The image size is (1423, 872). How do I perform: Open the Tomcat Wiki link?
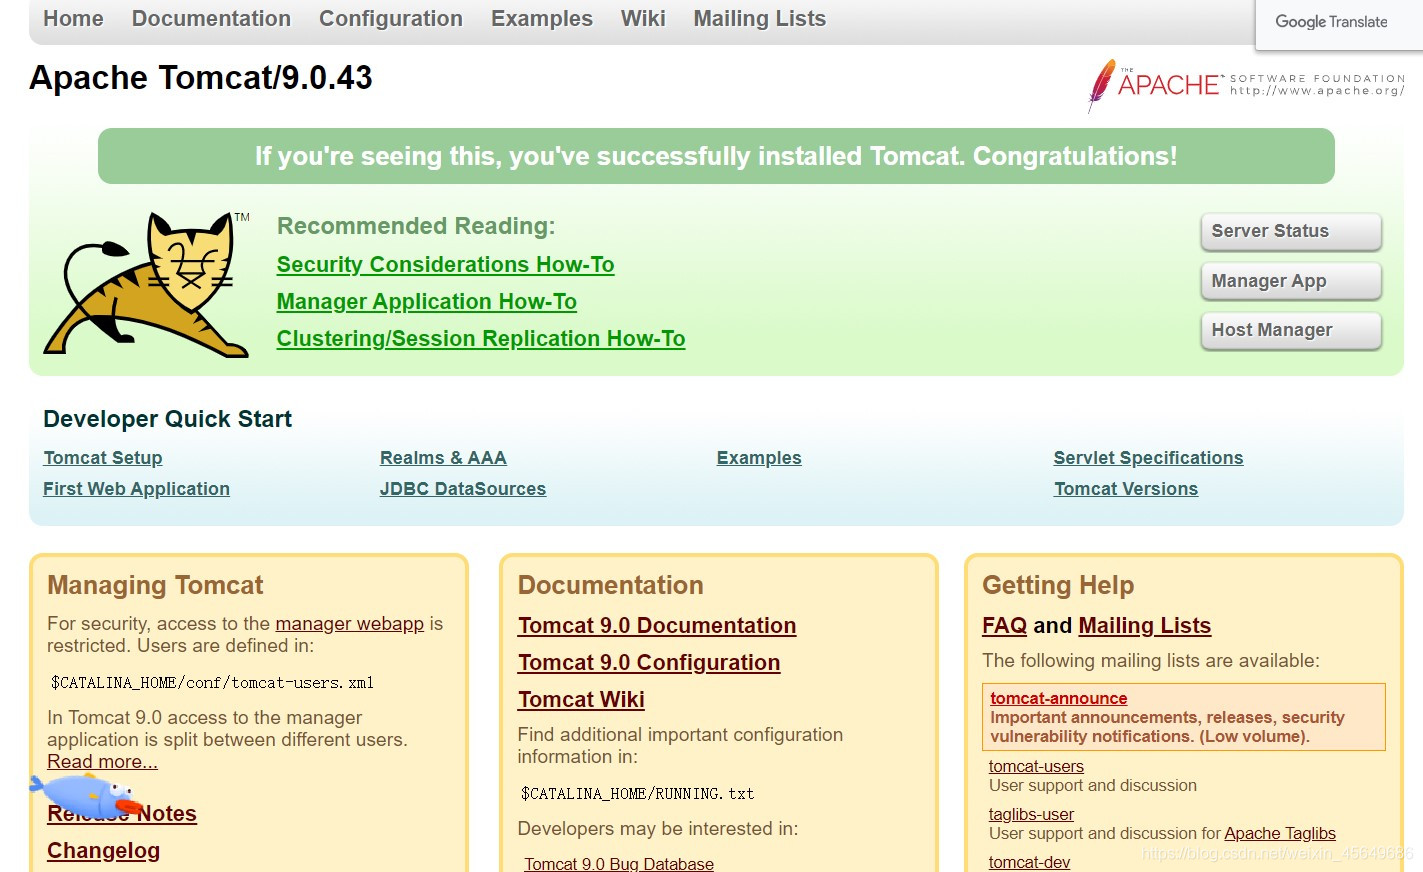(581, 700)
